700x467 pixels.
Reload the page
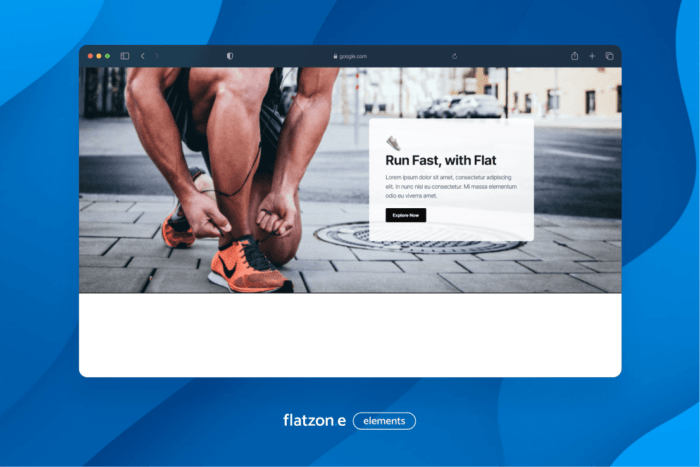[455, 56]
